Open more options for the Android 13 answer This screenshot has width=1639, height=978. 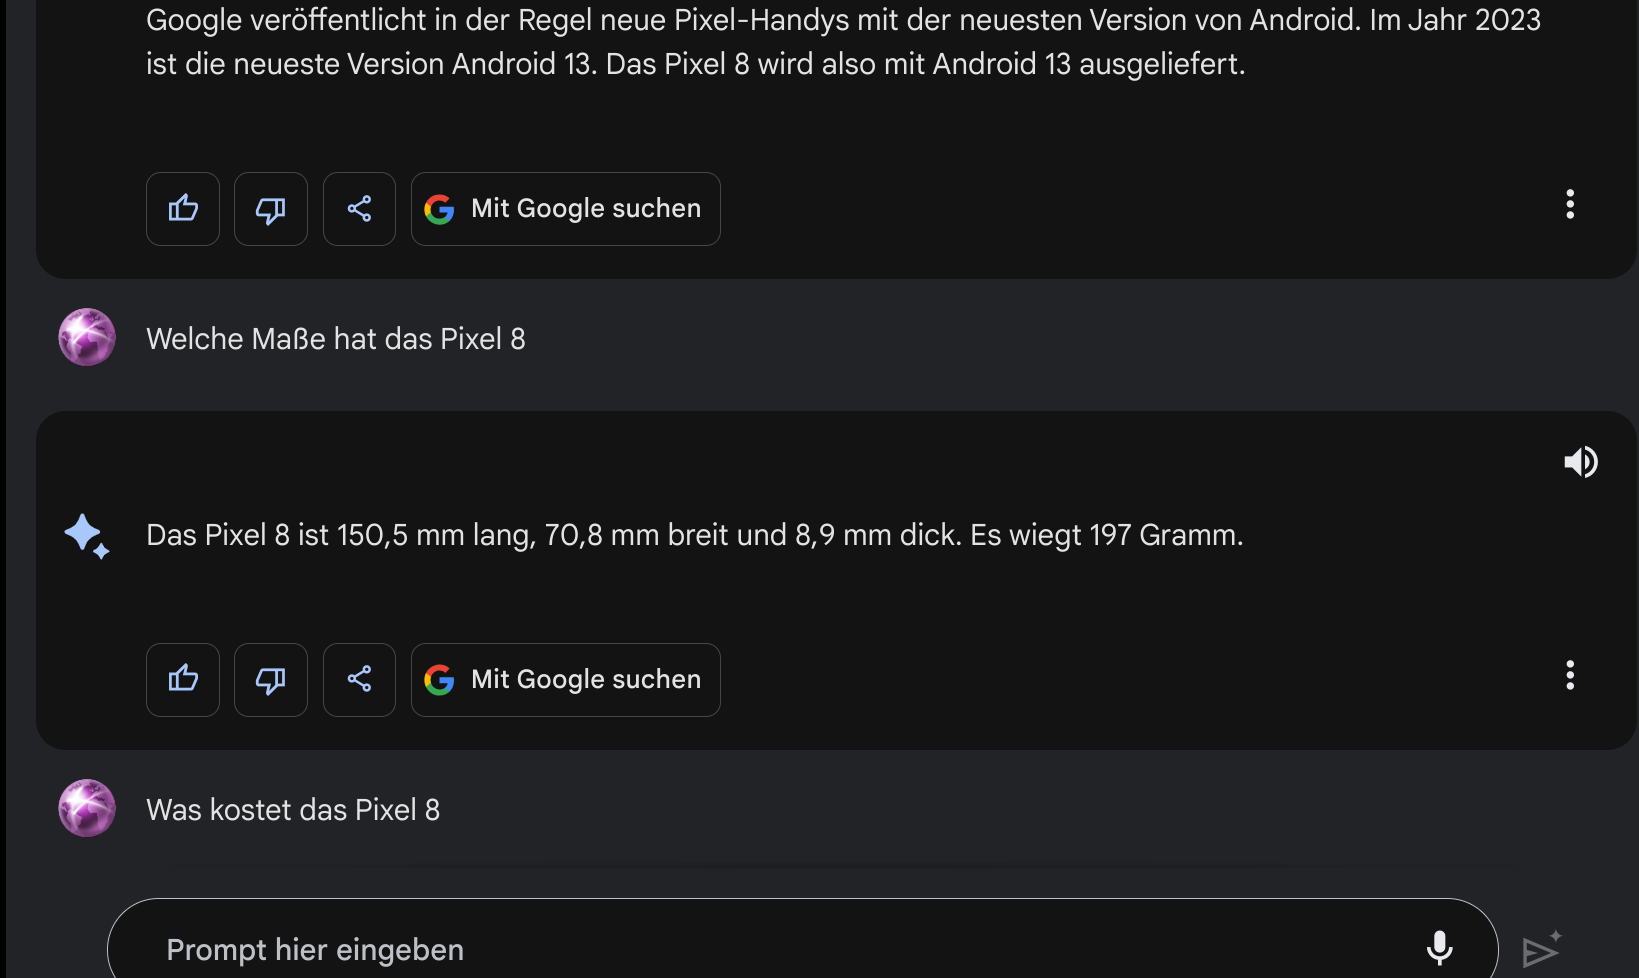[1570, 205]
